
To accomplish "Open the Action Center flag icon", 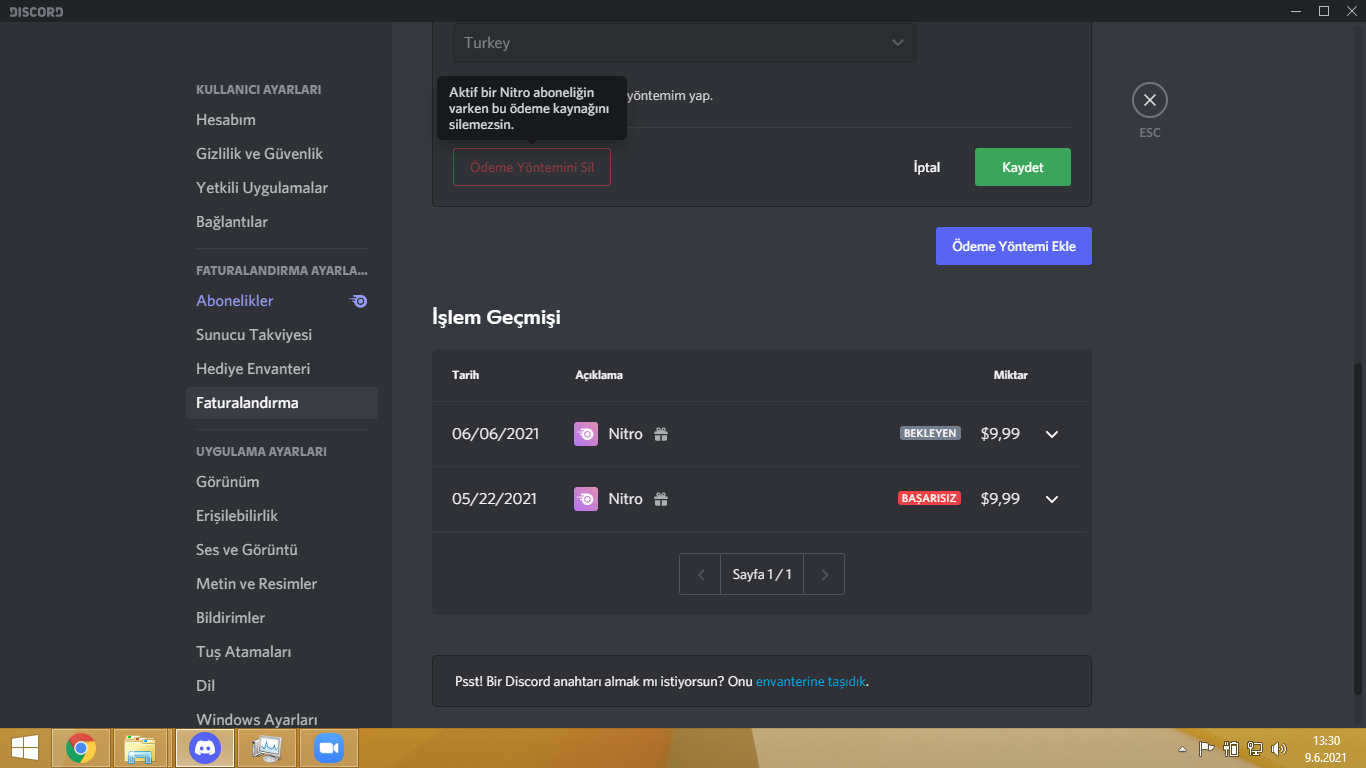I will 1207,748.
